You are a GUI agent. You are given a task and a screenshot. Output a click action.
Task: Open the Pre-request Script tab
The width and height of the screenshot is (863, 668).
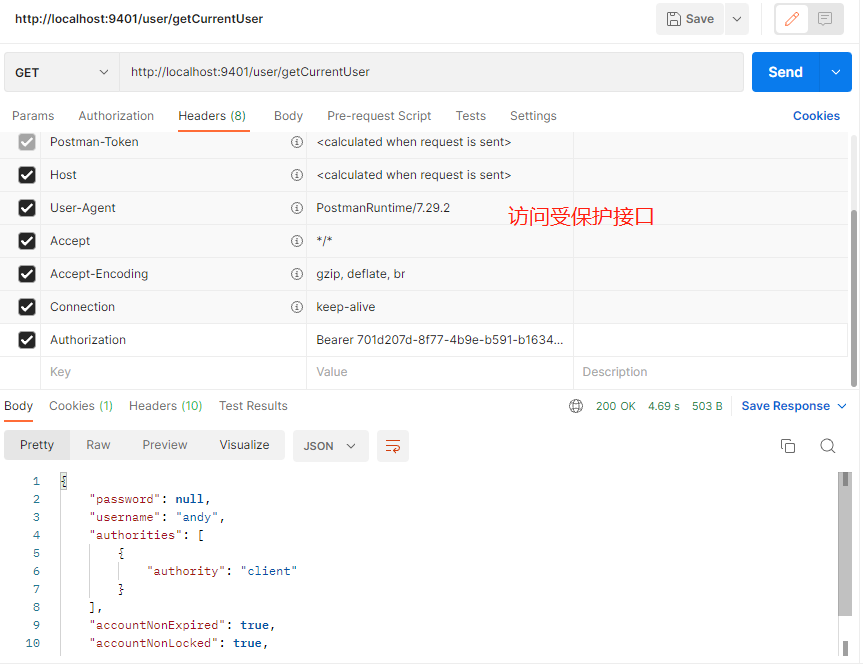[x=379, y=116]
